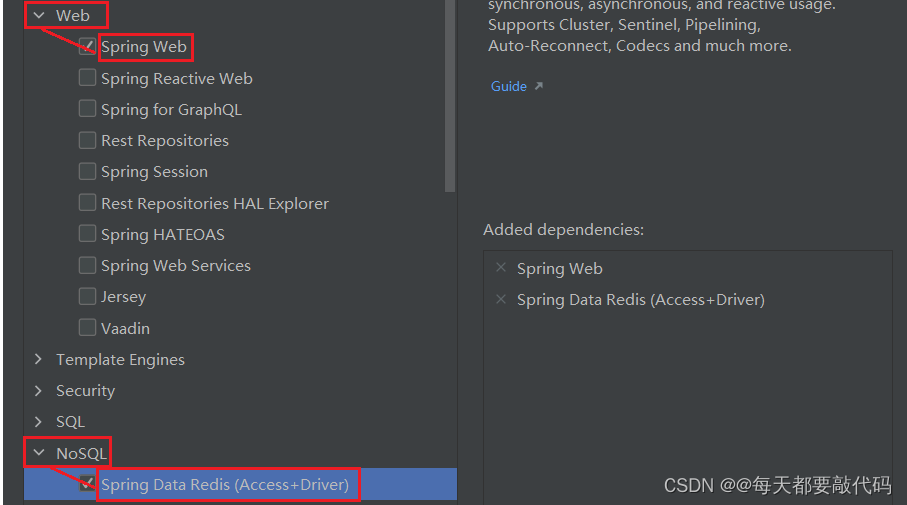
Task: Select the Spring Reactive Web label
Action: [177, 79]
